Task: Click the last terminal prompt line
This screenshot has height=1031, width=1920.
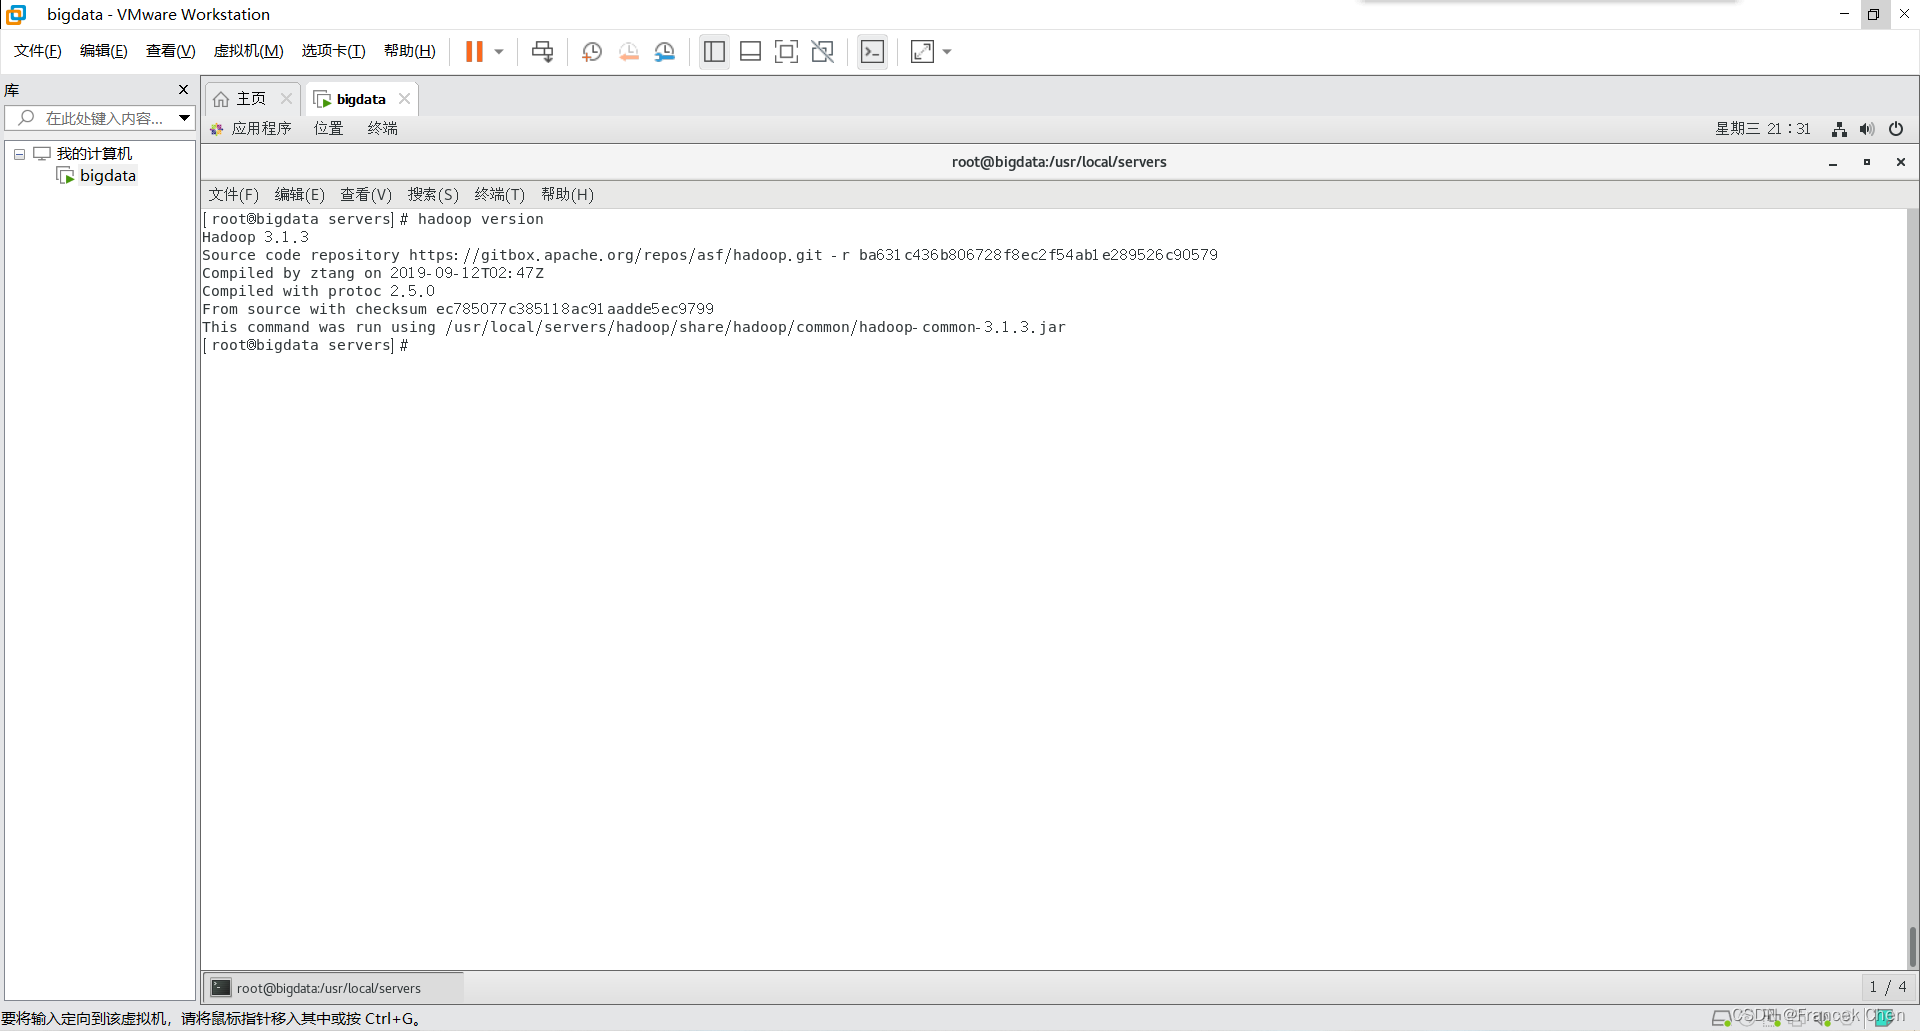Action: pos(305,345)
